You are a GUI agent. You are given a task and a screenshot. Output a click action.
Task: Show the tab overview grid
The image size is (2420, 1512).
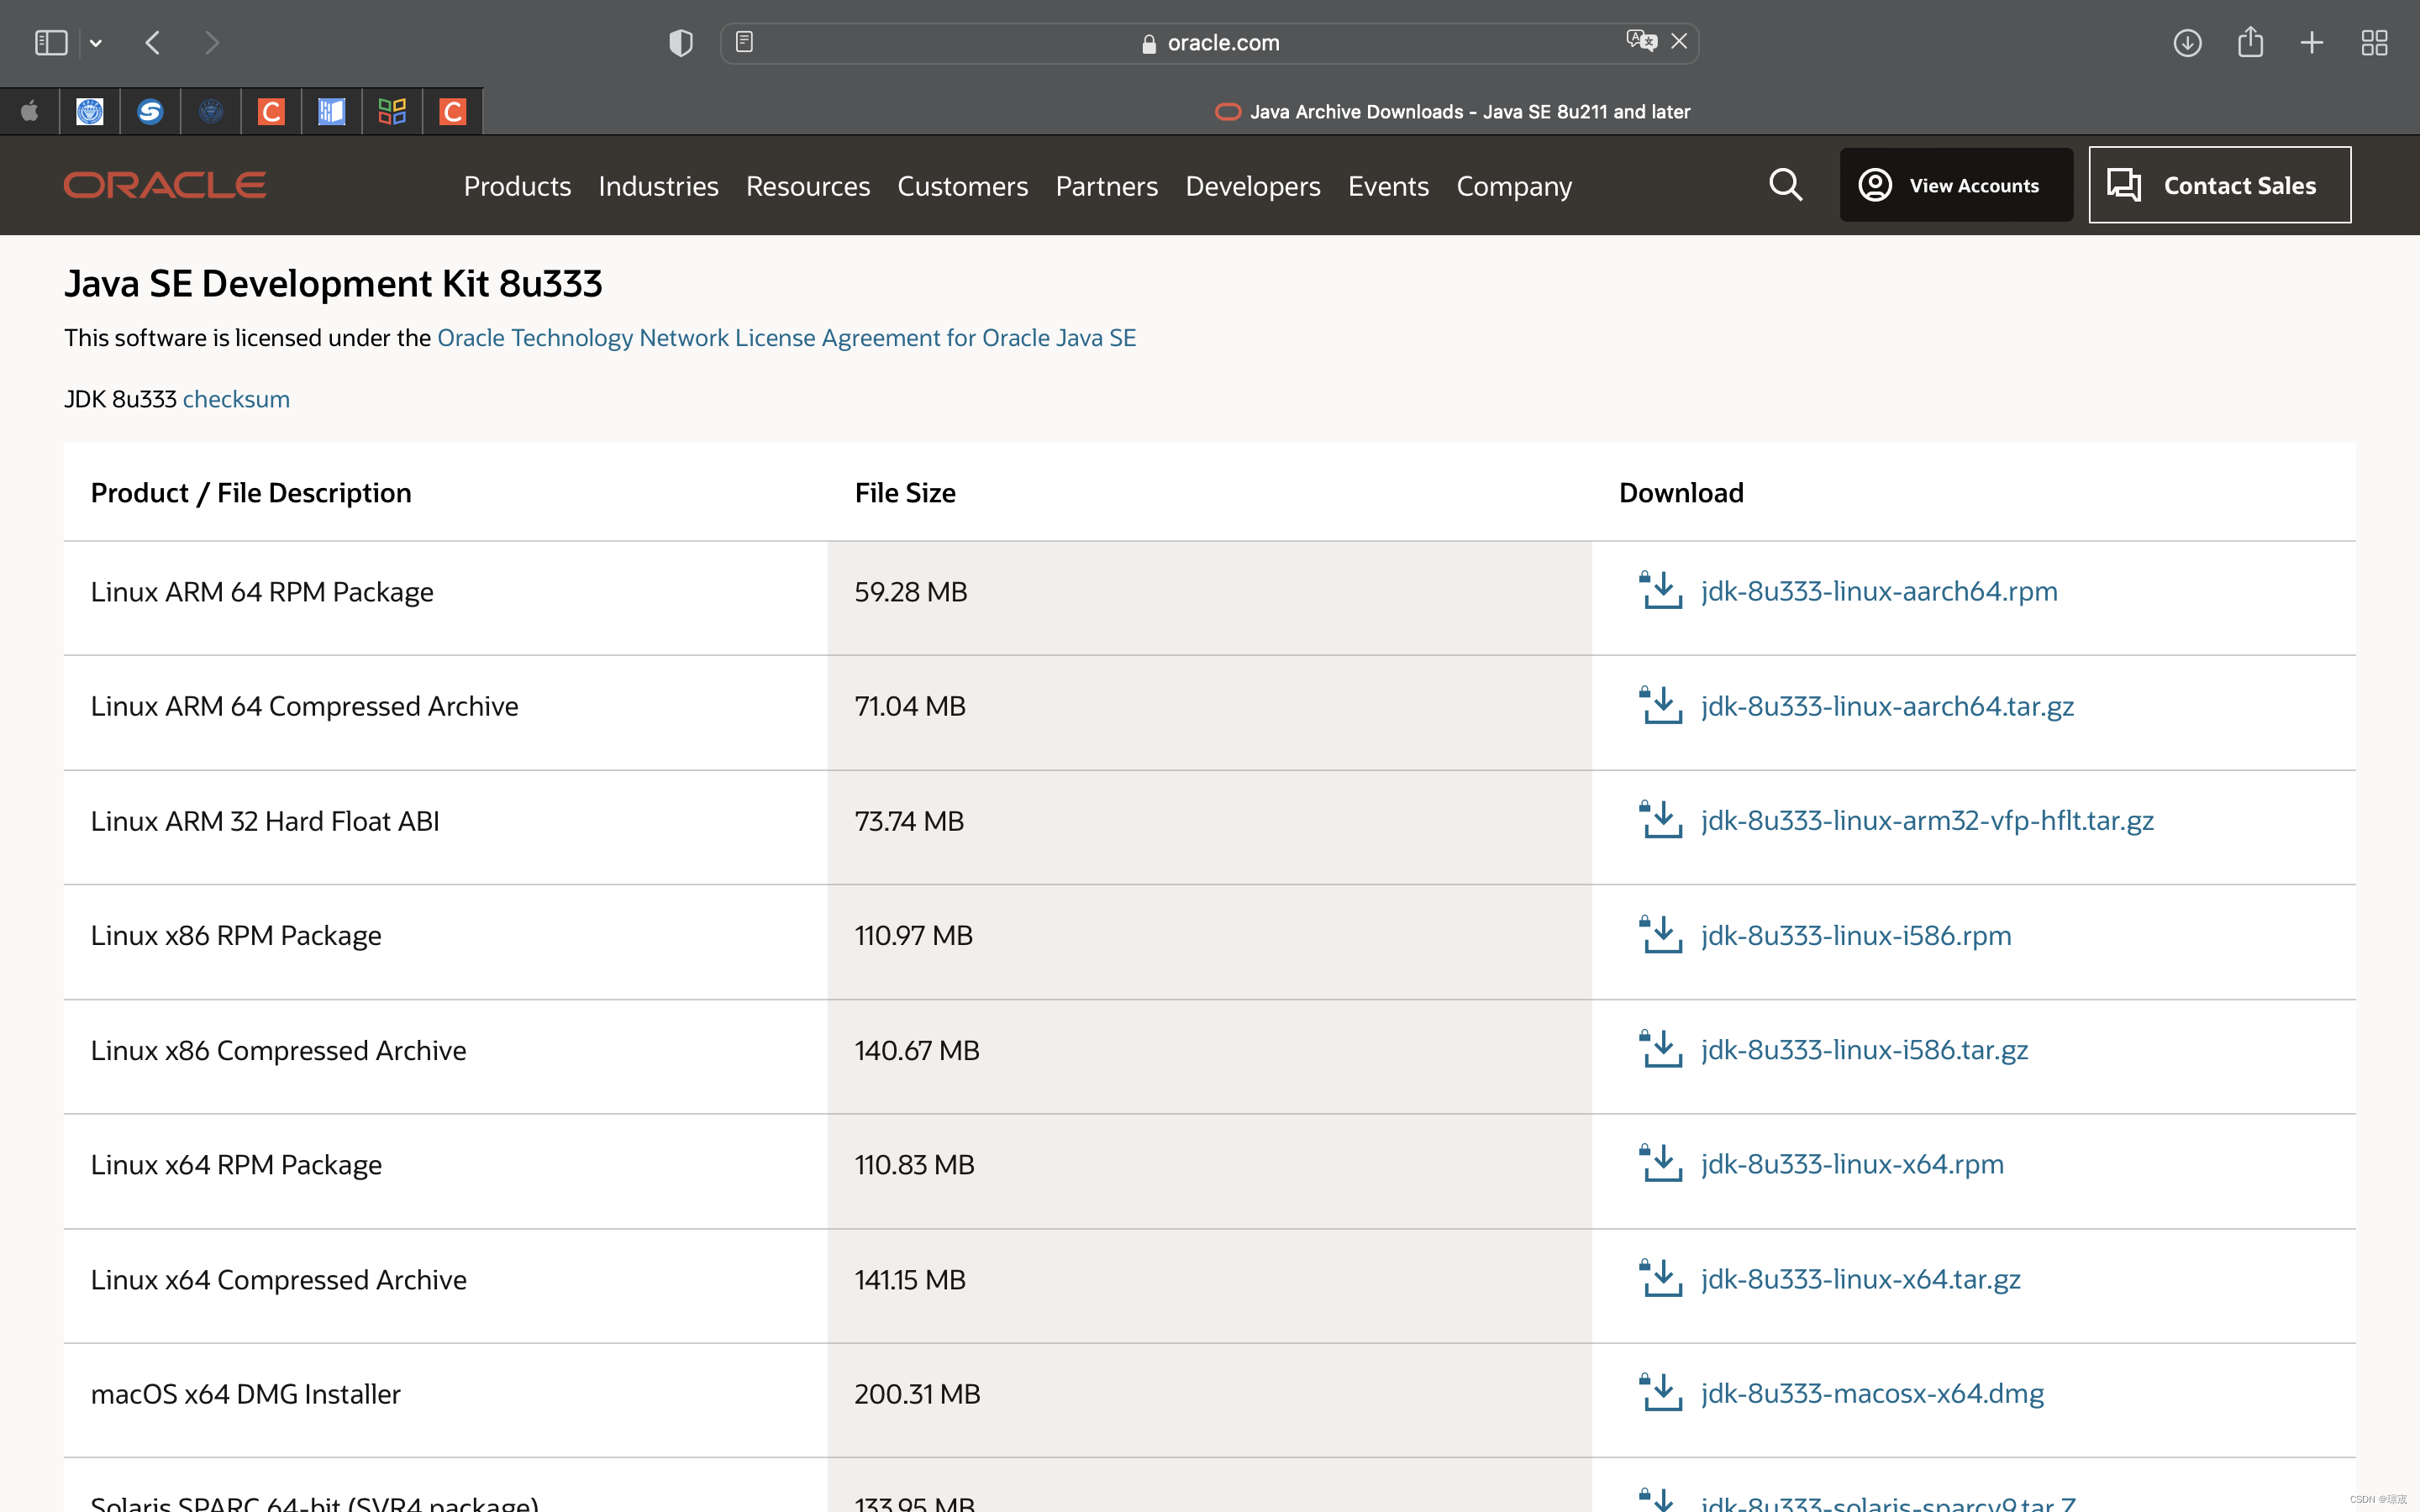tap(2374, 43)
